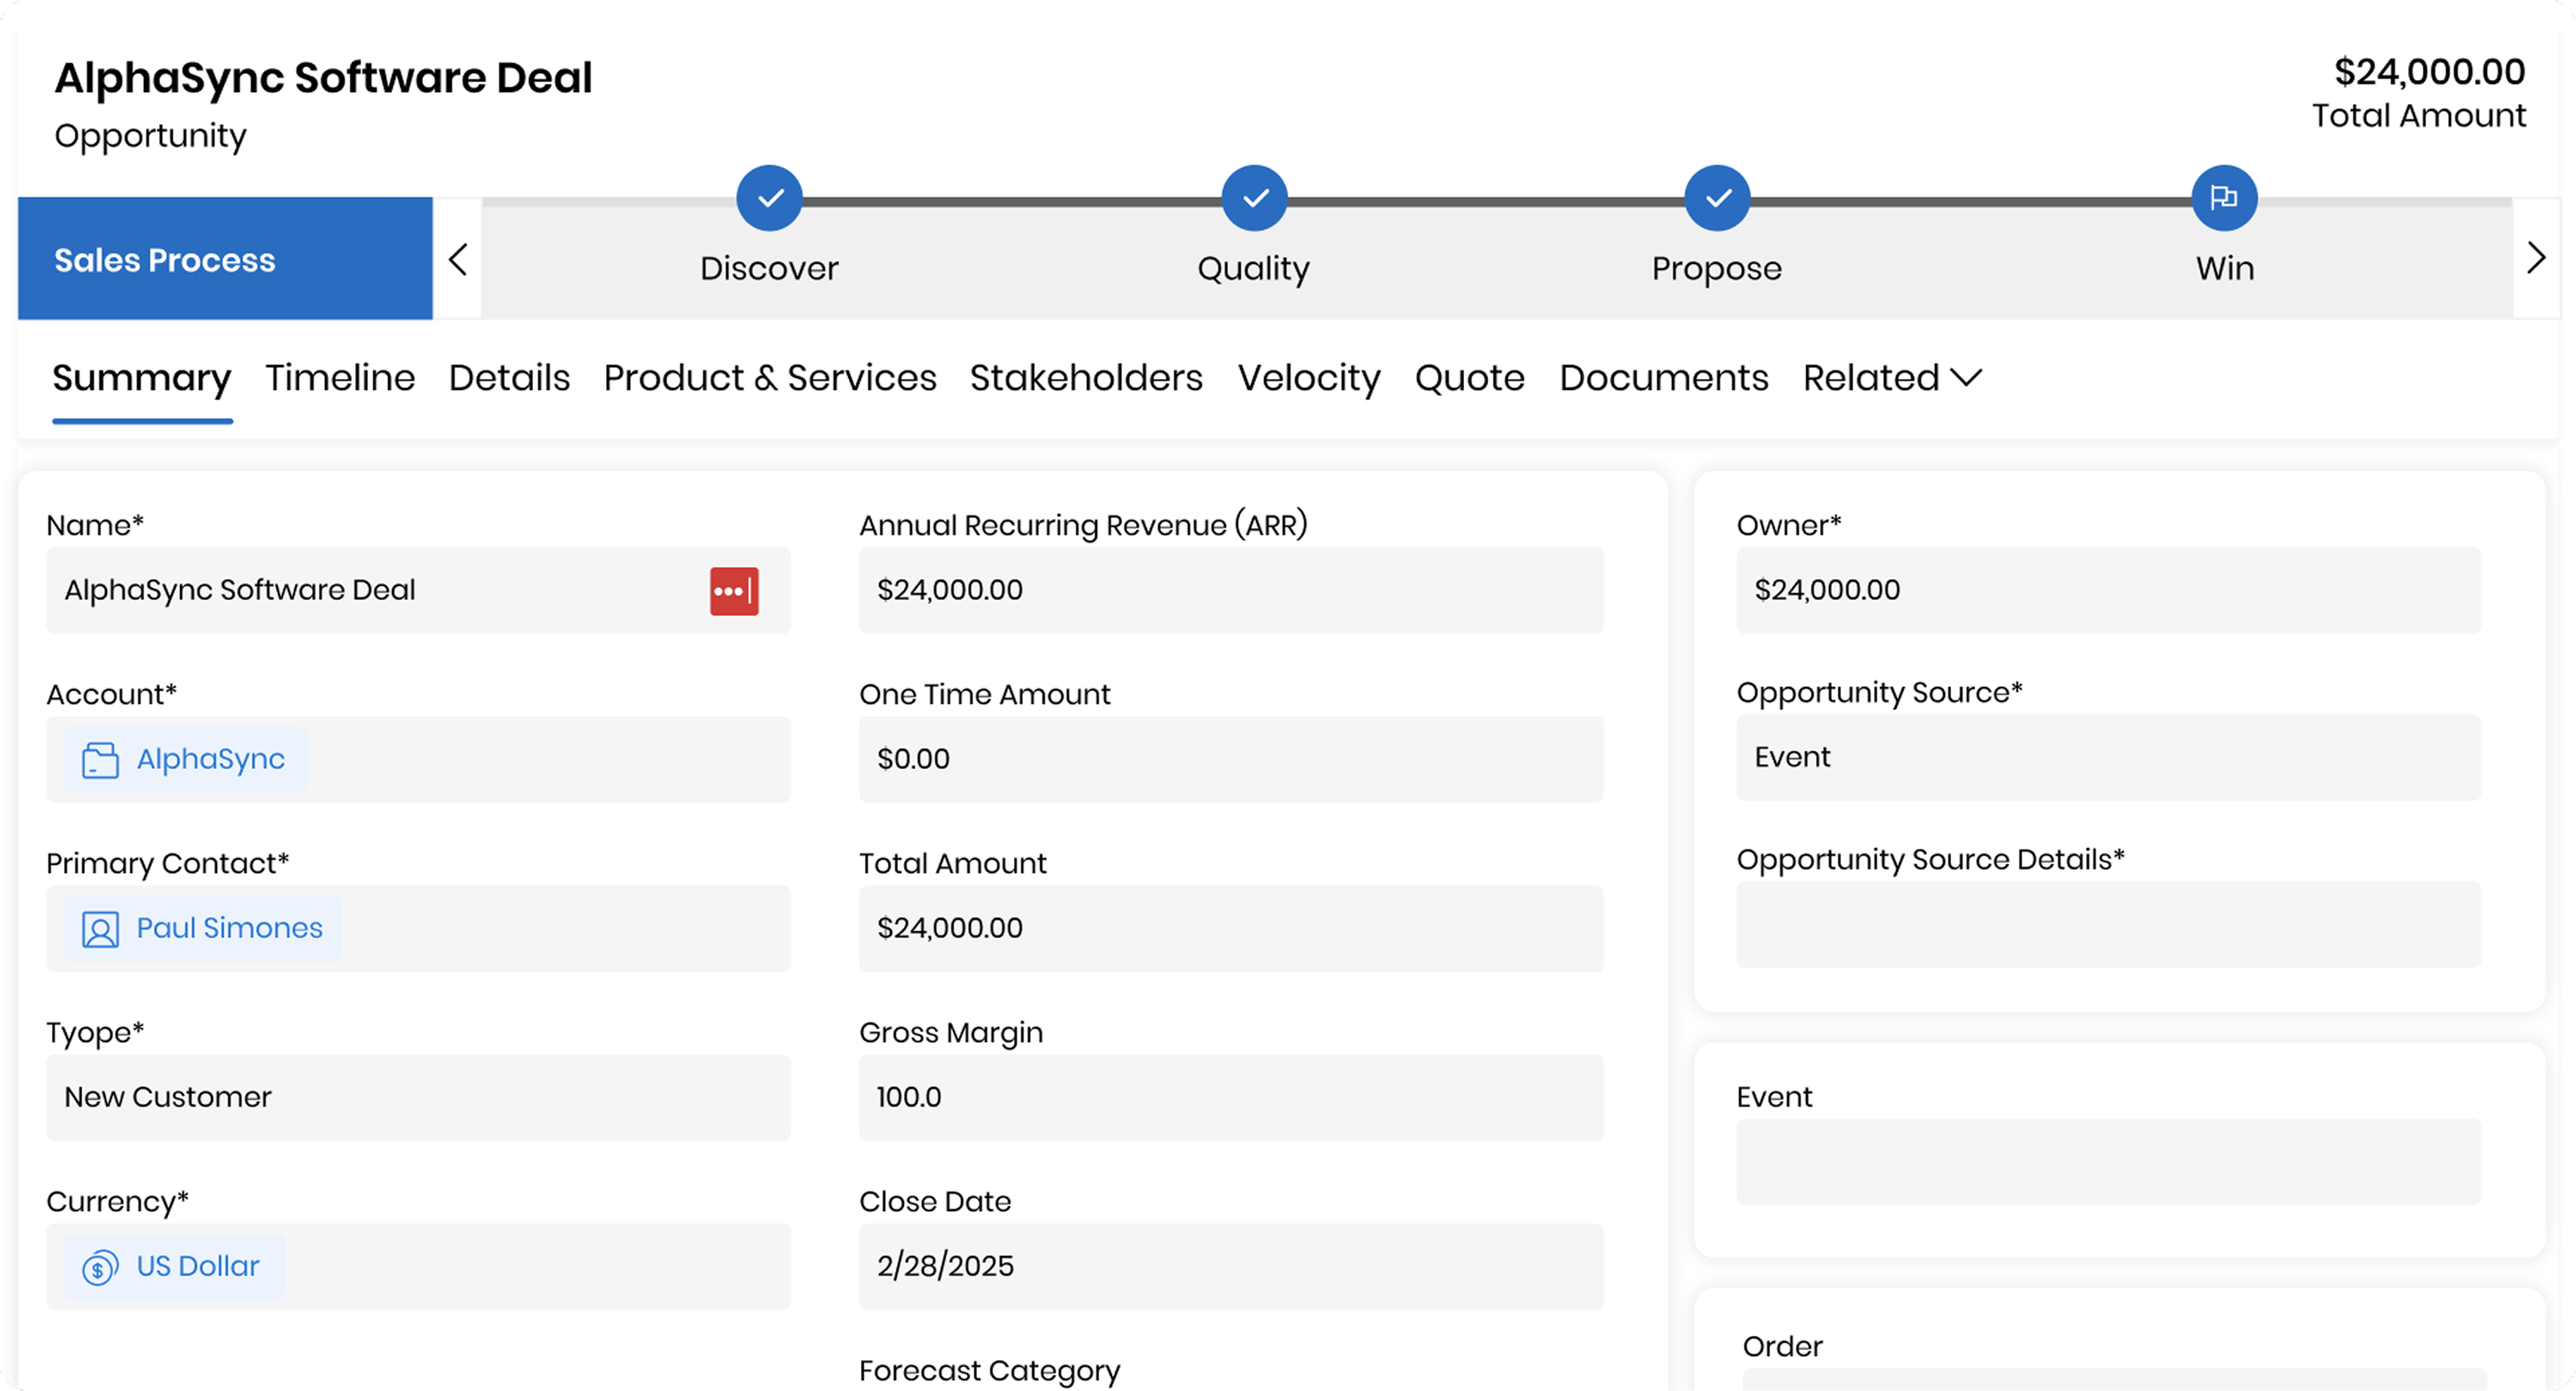This screenshot has width=2576, height=1391.
Task: Show the Documents tab
Action: [1664, 378]
